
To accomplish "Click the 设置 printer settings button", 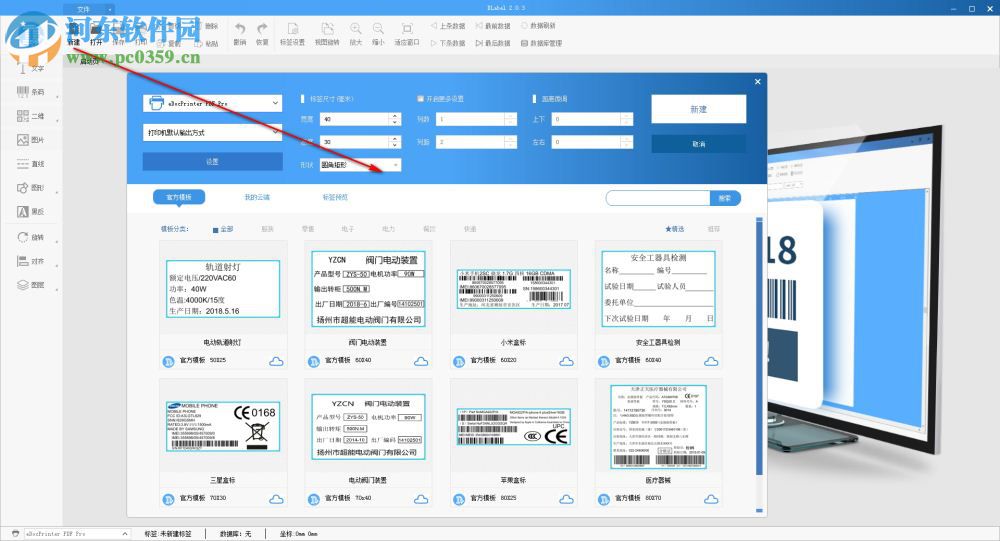I will coord(212,161).
